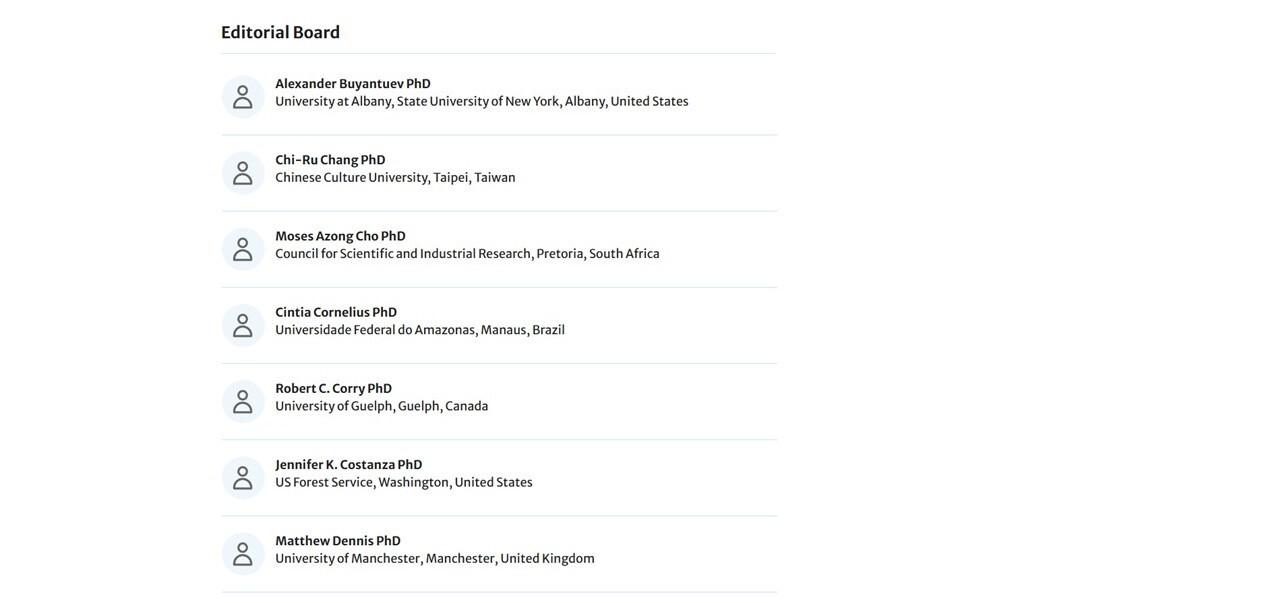Click University of Manchester affiliation text

(434, 559)
